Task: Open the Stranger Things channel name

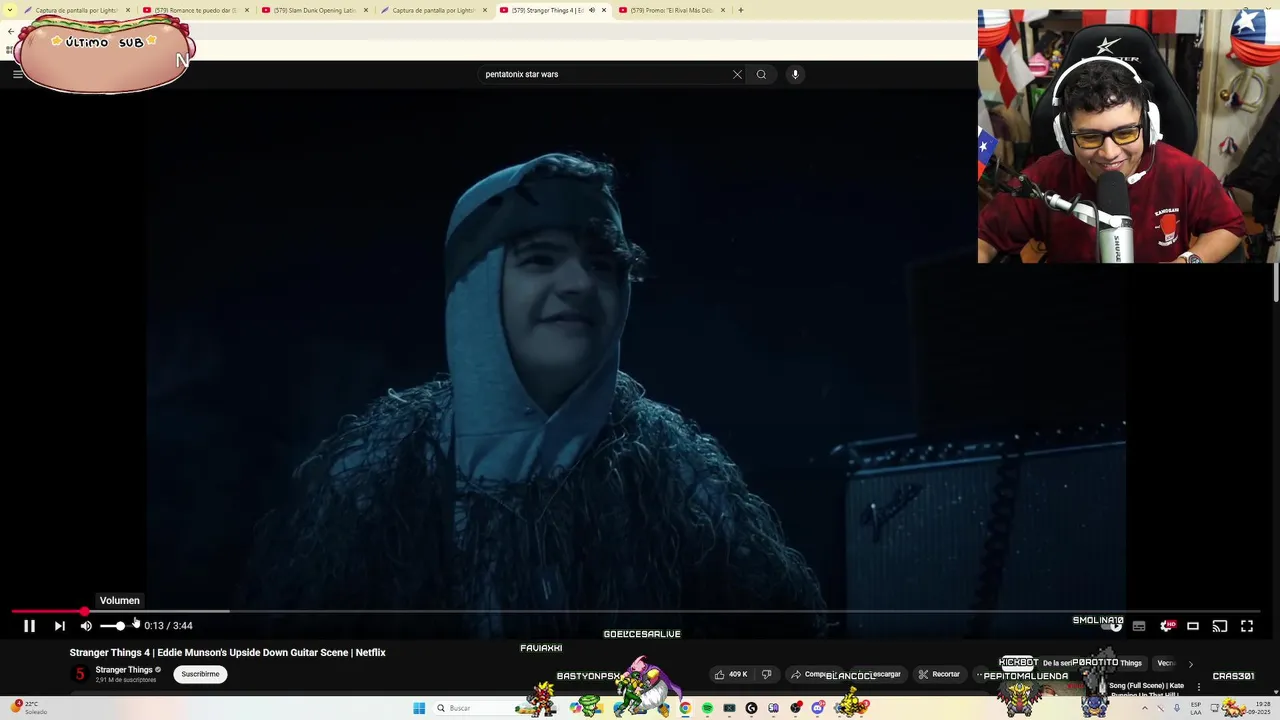Action: (x=124, y=670)
